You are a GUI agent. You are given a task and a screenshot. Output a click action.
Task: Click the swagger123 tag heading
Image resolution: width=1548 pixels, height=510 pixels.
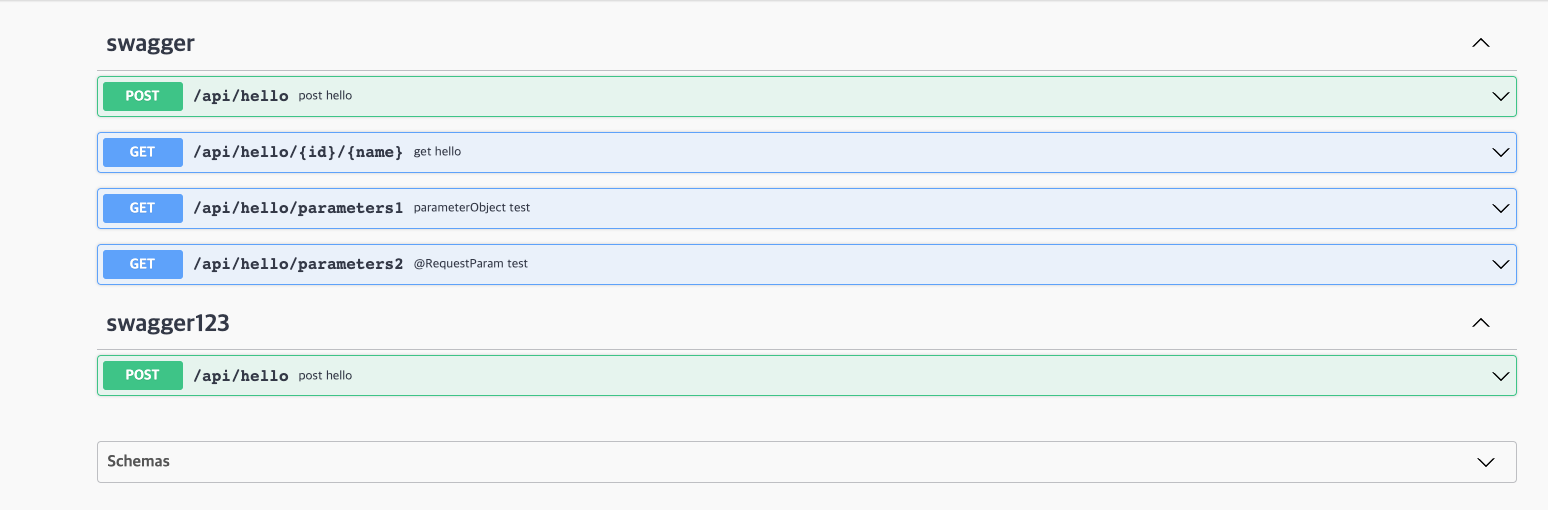click(x=168, y=322)
